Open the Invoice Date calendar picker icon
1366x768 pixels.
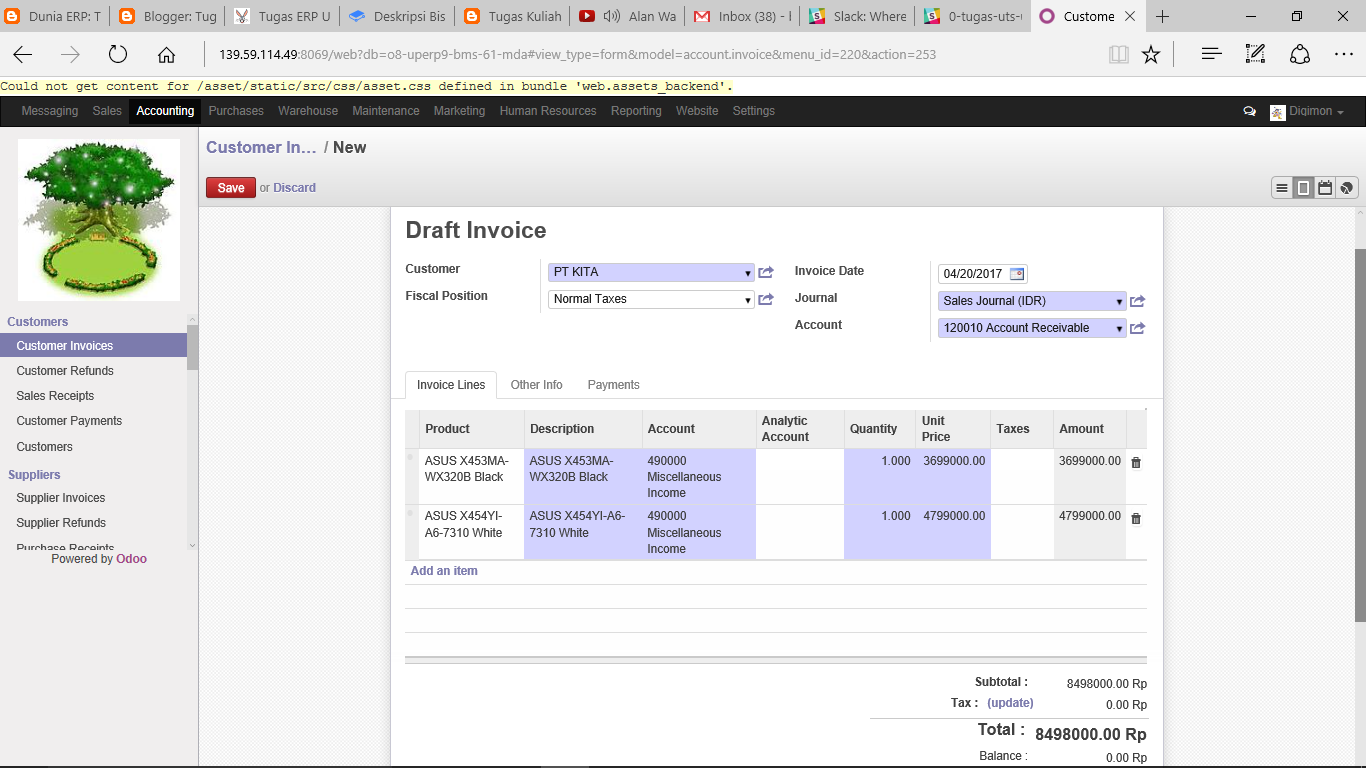pos(1017,274)
